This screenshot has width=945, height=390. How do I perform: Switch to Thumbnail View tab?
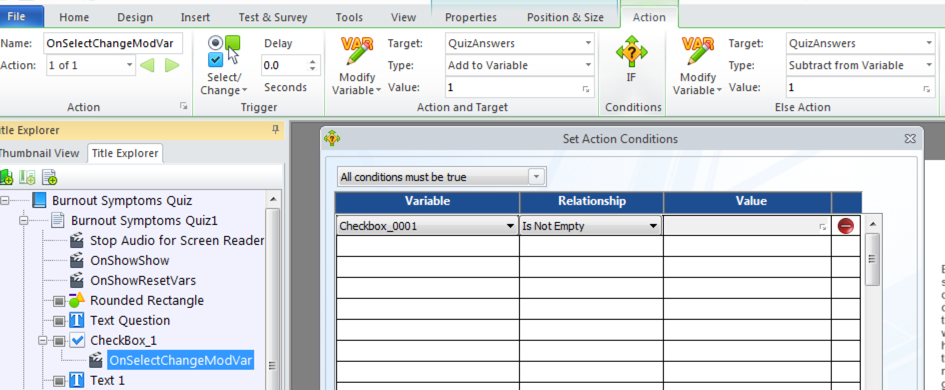click(x=39, y=153)
